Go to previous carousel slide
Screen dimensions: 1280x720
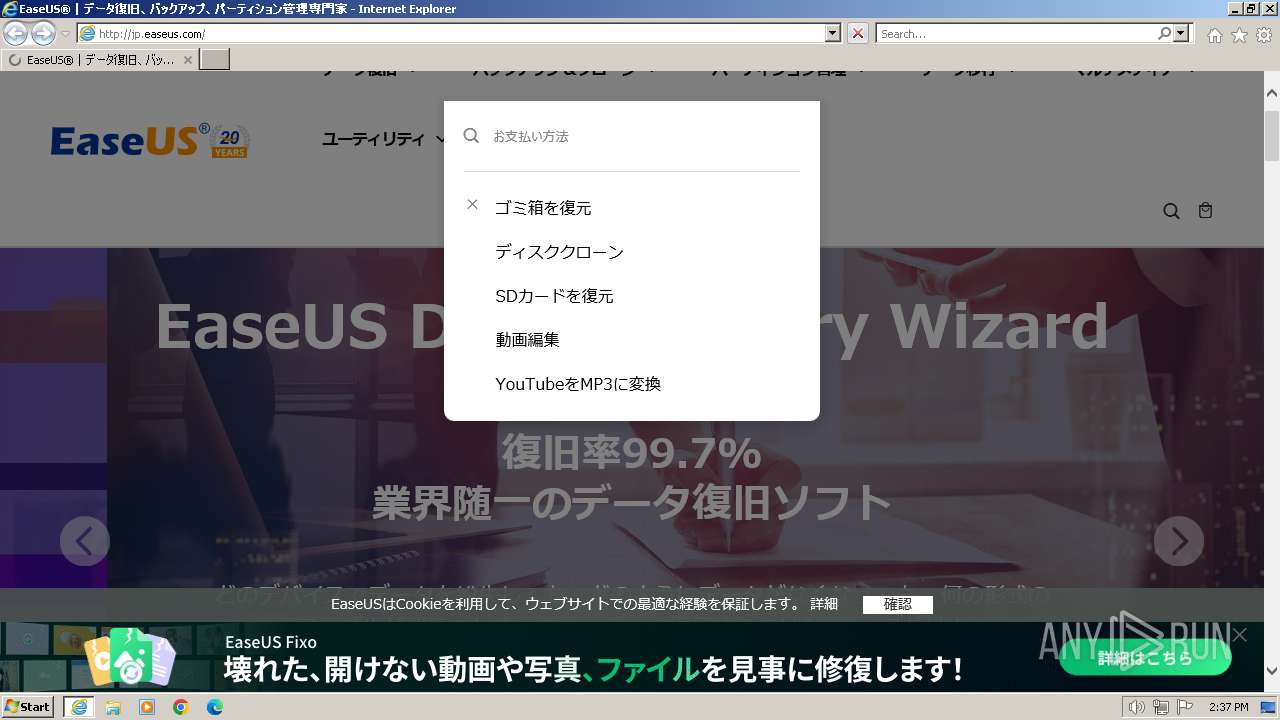point(84,541)
